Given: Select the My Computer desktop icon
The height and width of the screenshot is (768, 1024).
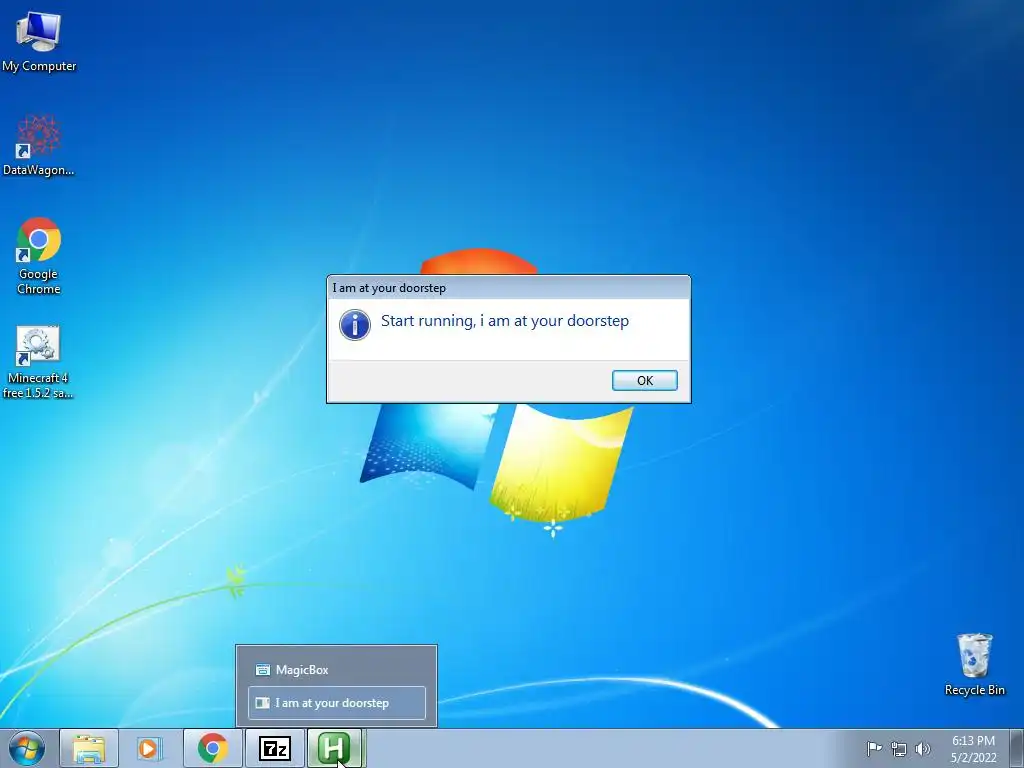Looking at the screenshot, I should pyautogui.click(x=39, y=40).
